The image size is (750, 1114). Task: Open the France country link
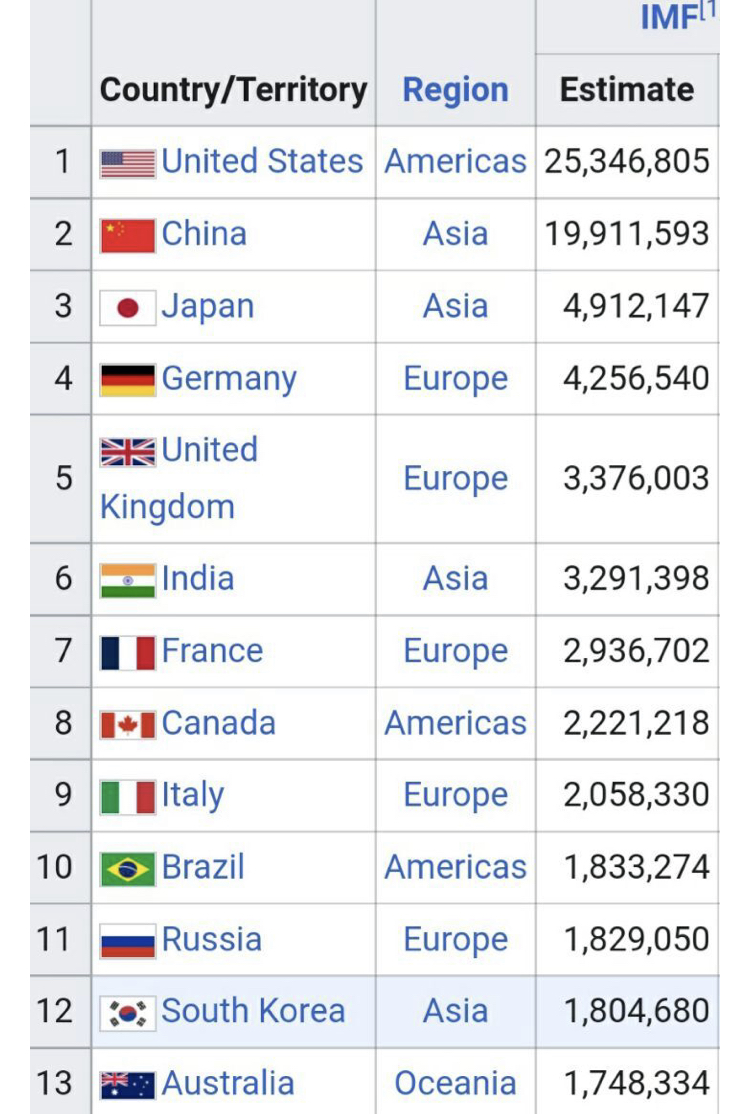point(212,651)
